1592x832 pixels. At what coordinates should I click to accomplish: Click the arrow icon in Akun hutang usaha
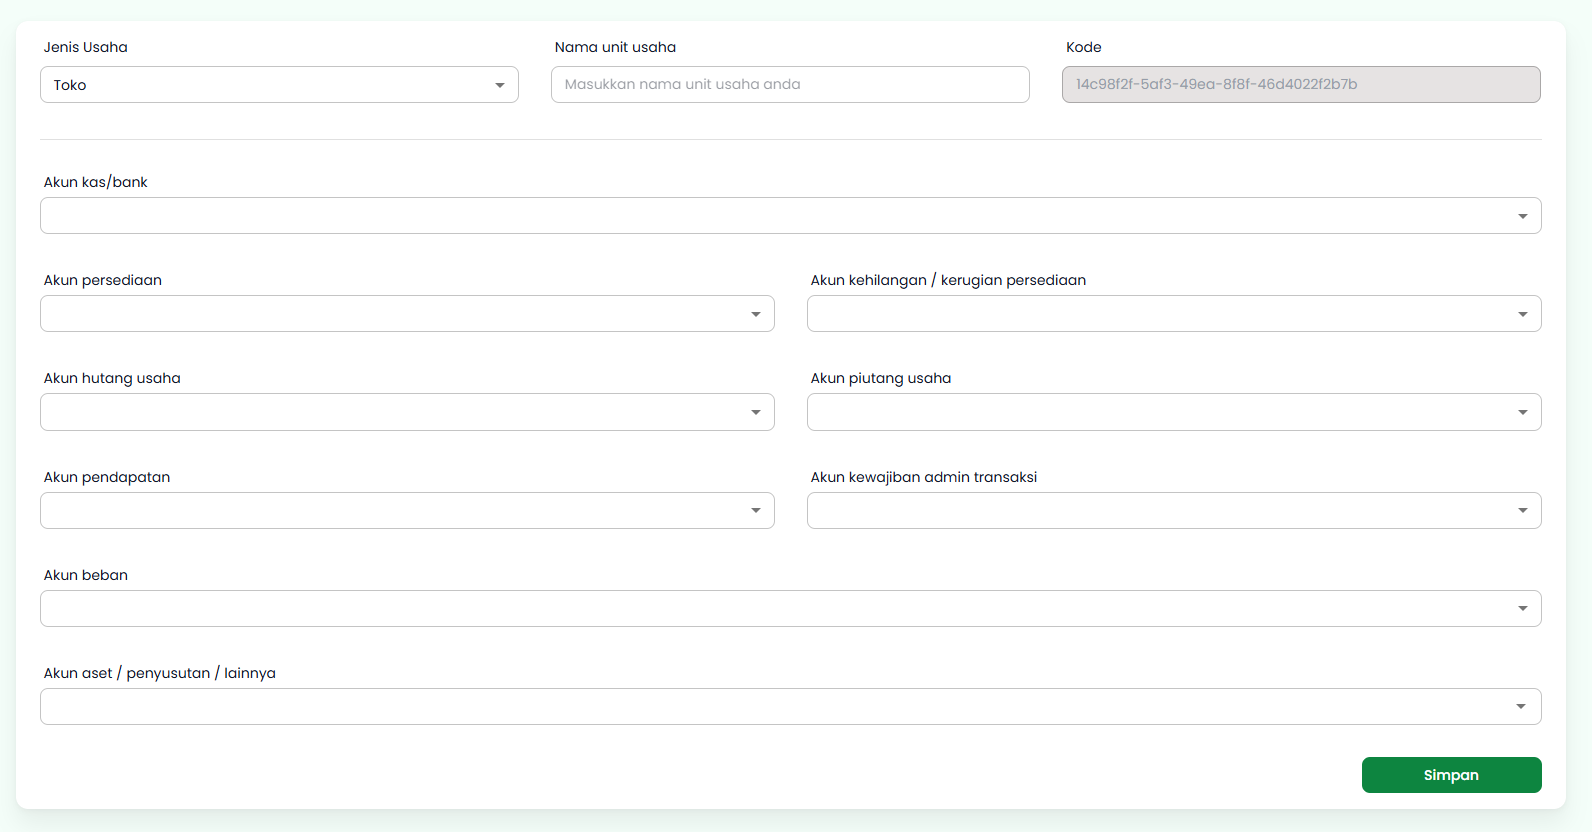click(756, 412)
